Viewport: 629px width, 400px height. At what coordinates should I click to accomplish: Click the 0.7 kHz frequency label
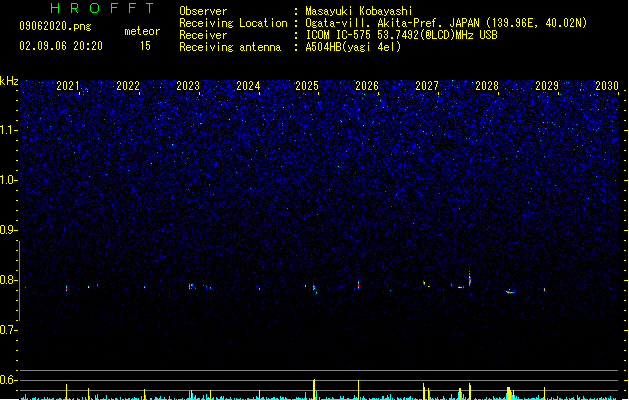coord(8,330)
